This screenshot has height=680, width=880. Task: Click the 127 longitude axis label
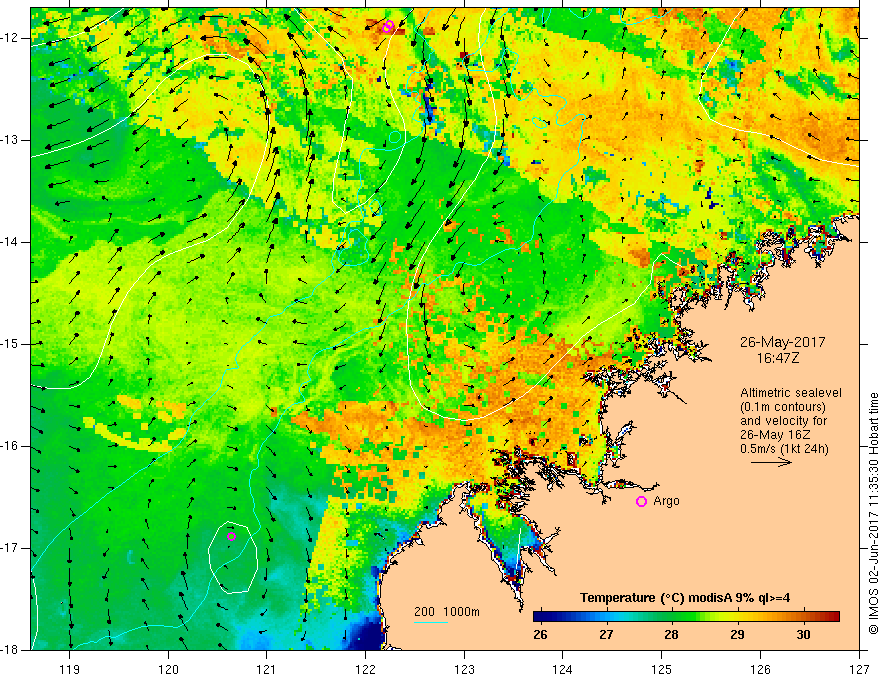click(x=859, y=669)
